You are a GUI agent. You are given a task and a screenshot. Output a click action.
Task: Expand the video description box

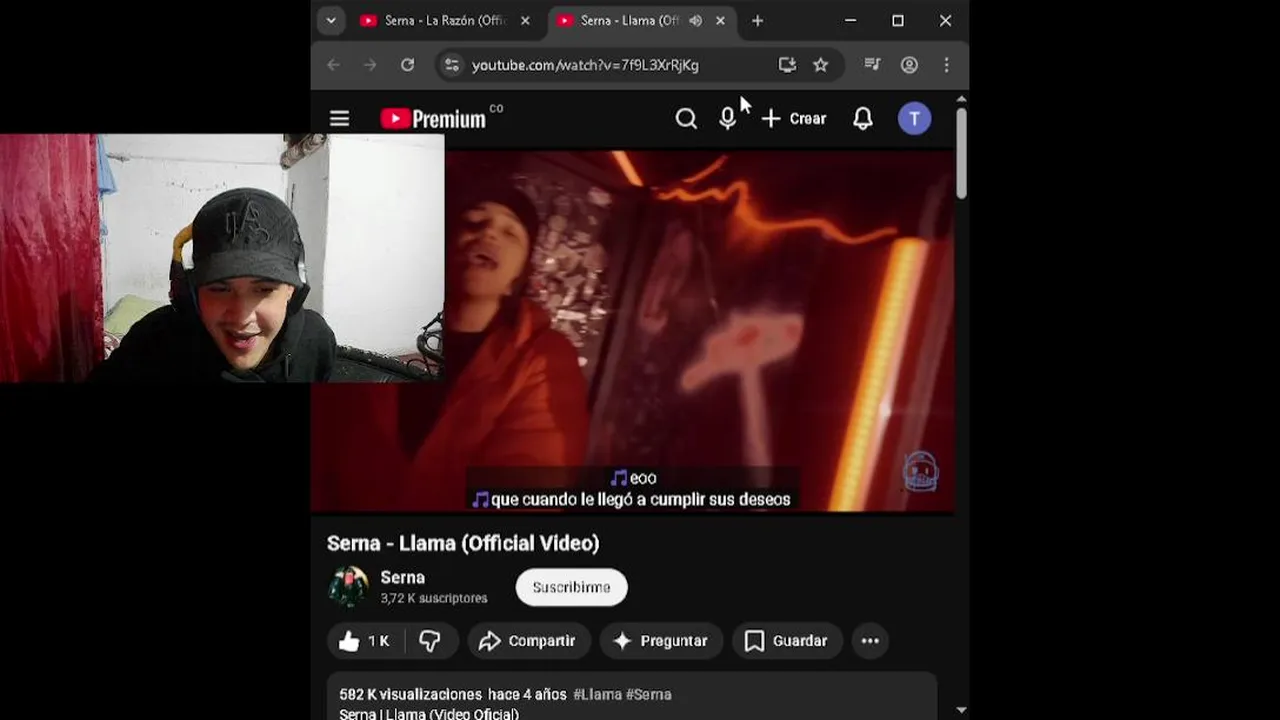(x=632, y=697)
